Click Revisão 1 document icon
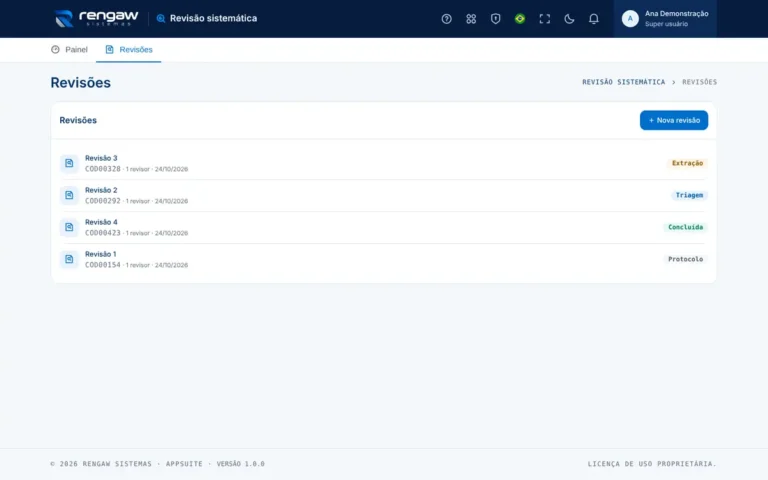The image size is (768, 480). click(69, 259)
